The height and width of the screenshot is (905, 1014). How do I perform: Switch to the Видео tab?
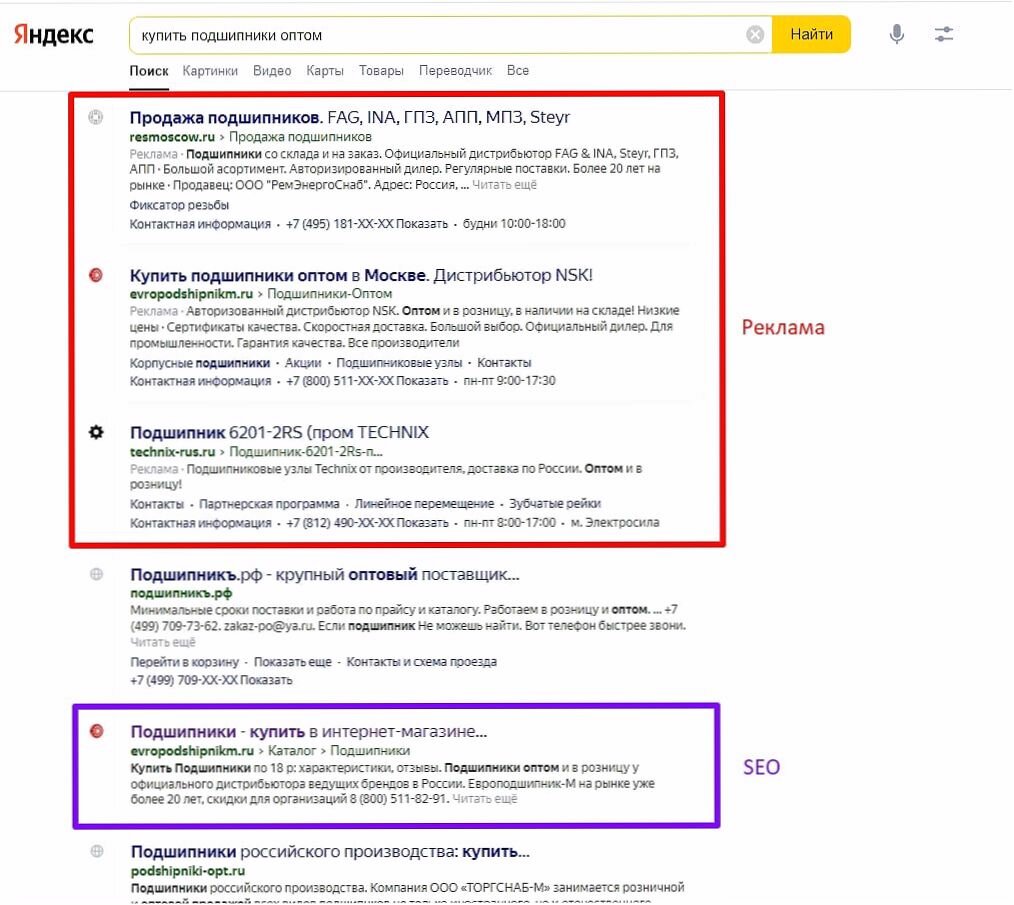click(x=272, y=71)
